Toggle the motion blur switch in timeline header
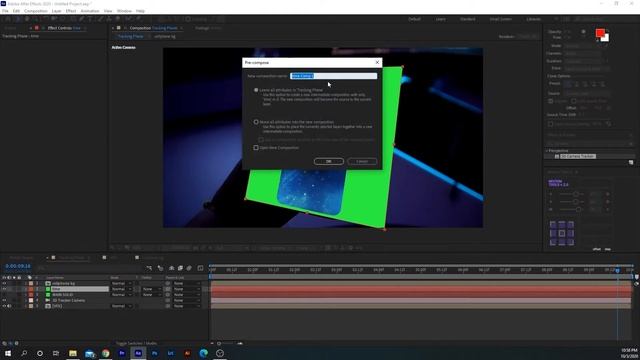The height and width of the screenshot is (360, 640). 189,268
